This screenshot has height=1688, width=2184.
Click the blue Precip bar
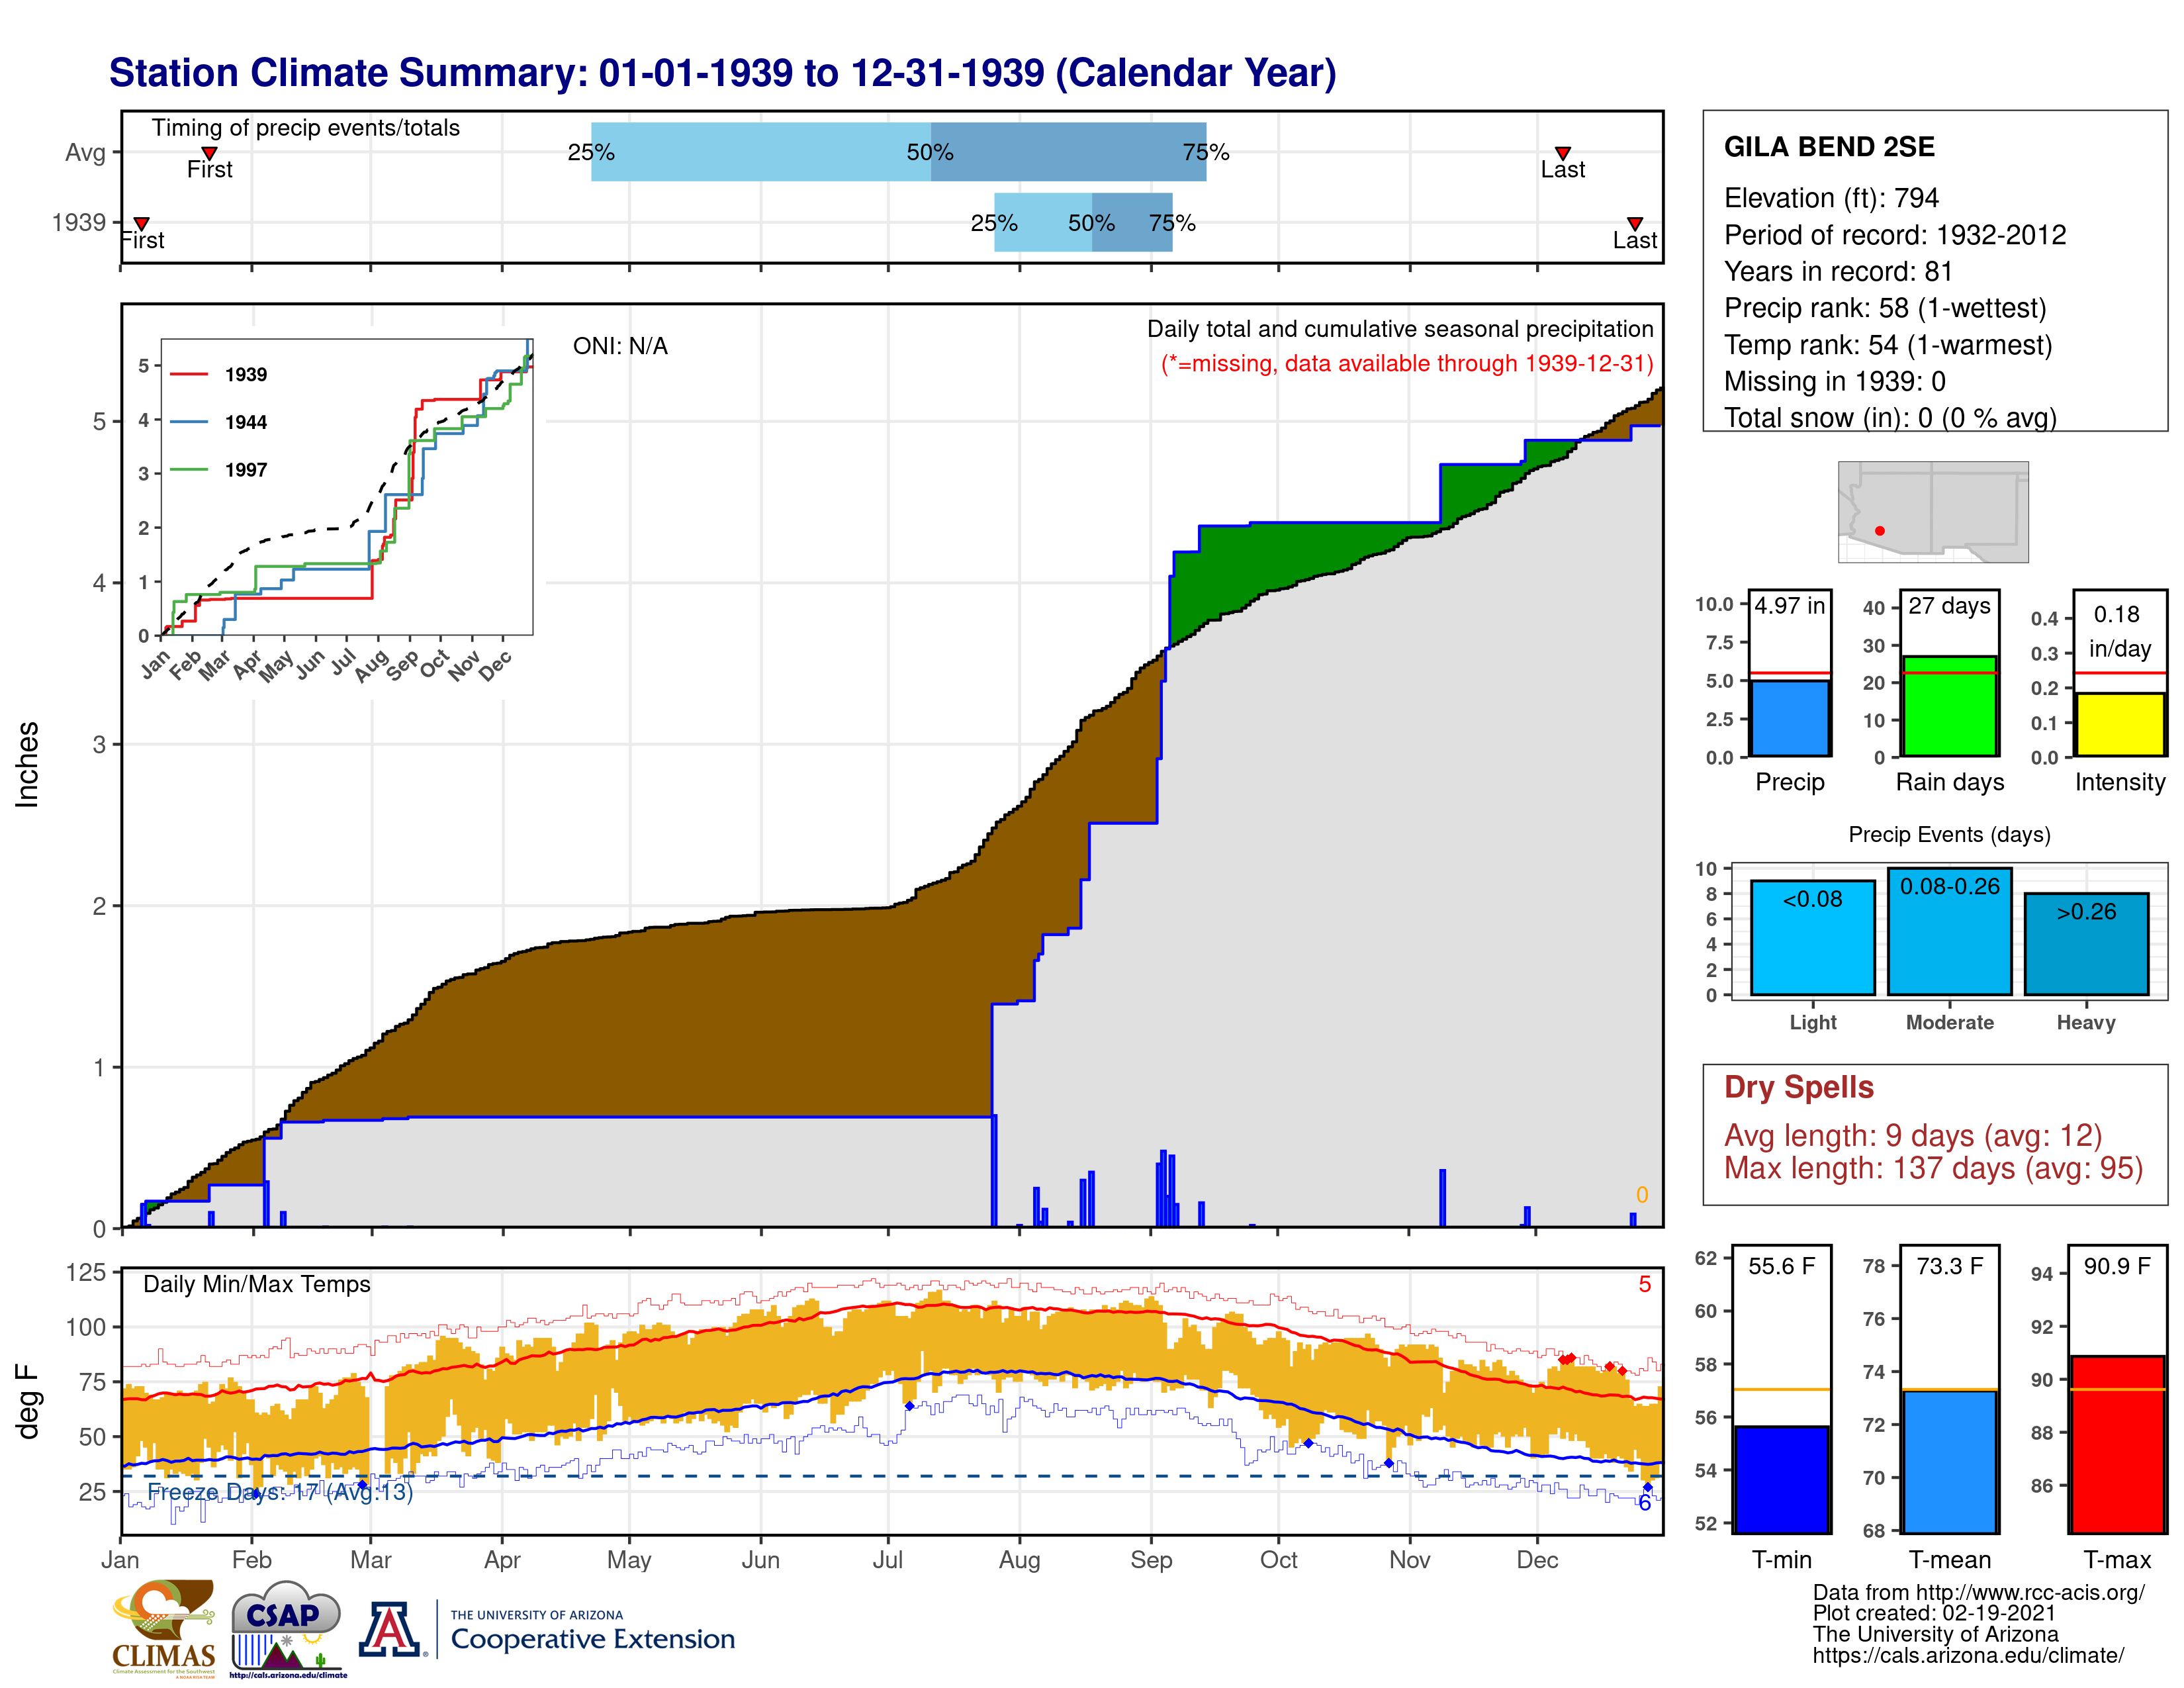pyautogui.click(x=1790, y=718)
